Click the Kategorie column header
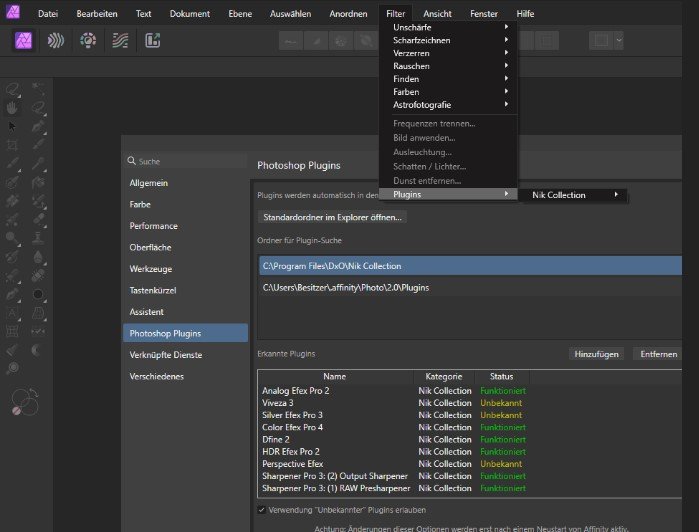 coord(444,376)
